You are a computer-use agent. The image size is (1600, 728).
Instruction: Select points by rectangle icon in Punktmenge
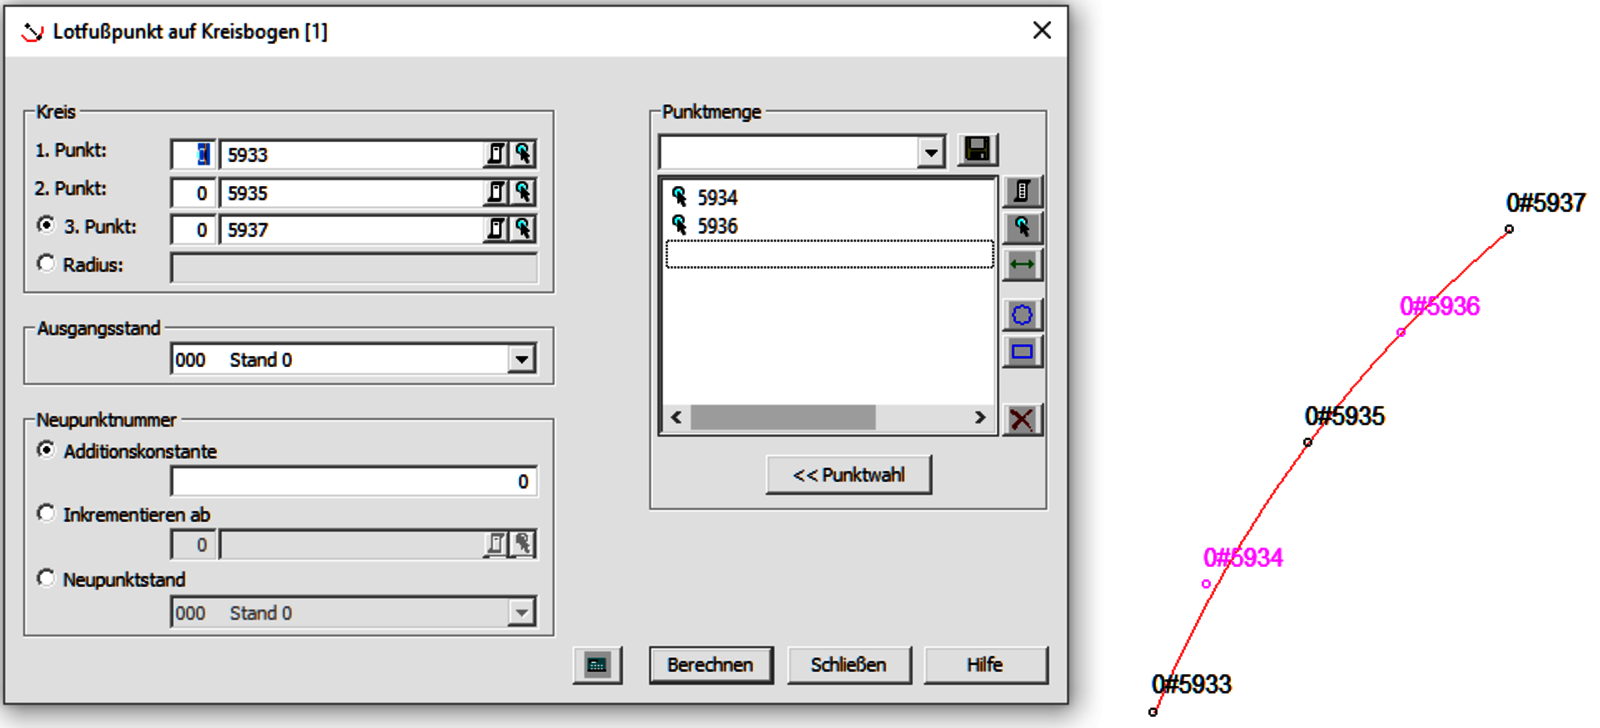1021,352
